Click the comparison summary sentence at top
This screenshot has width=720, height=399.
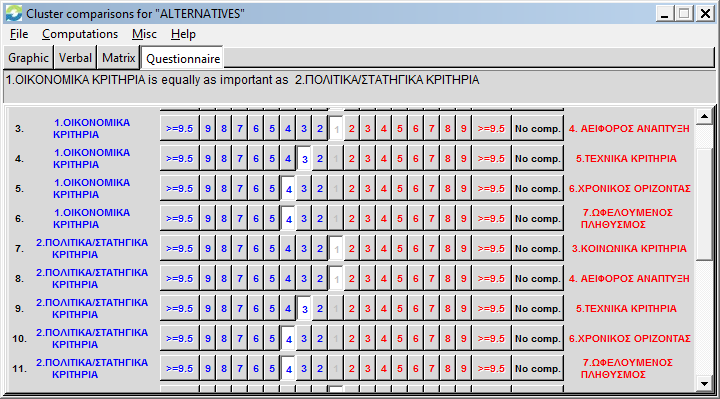pos(242,80)
